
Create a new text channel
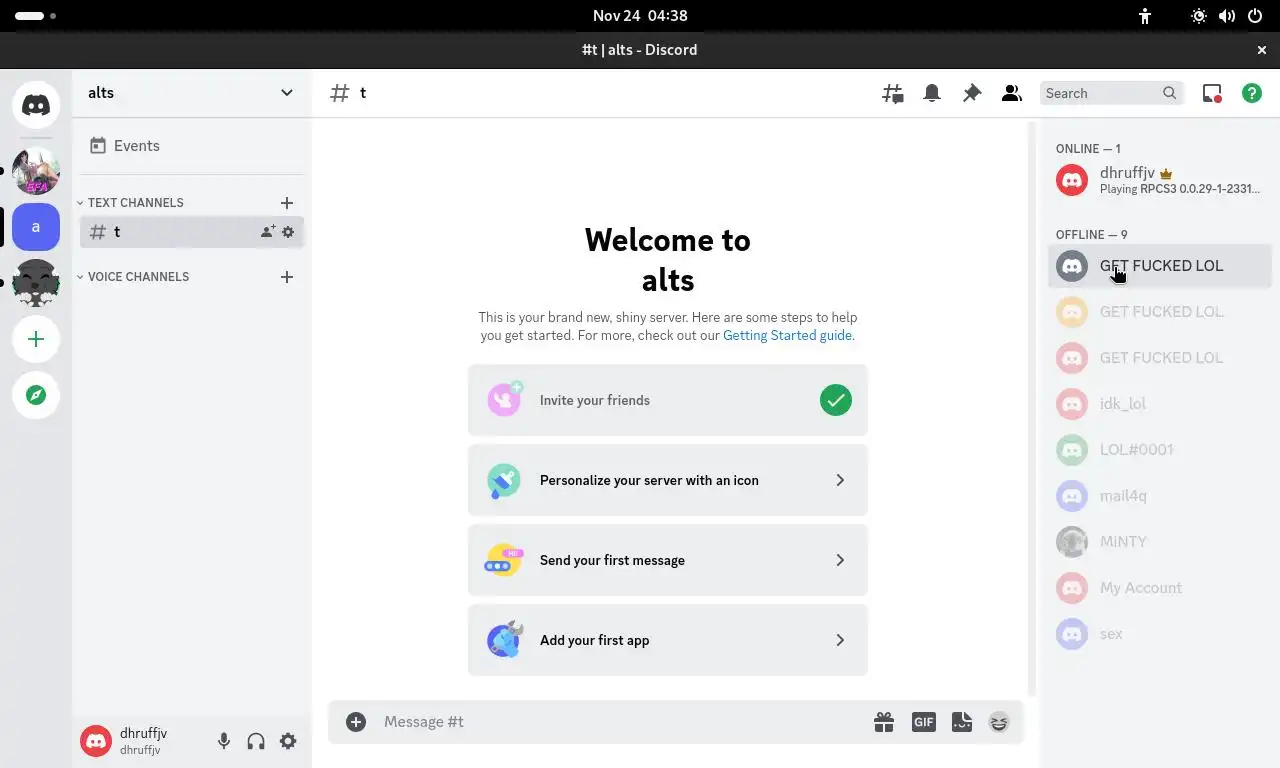(287, 202)
